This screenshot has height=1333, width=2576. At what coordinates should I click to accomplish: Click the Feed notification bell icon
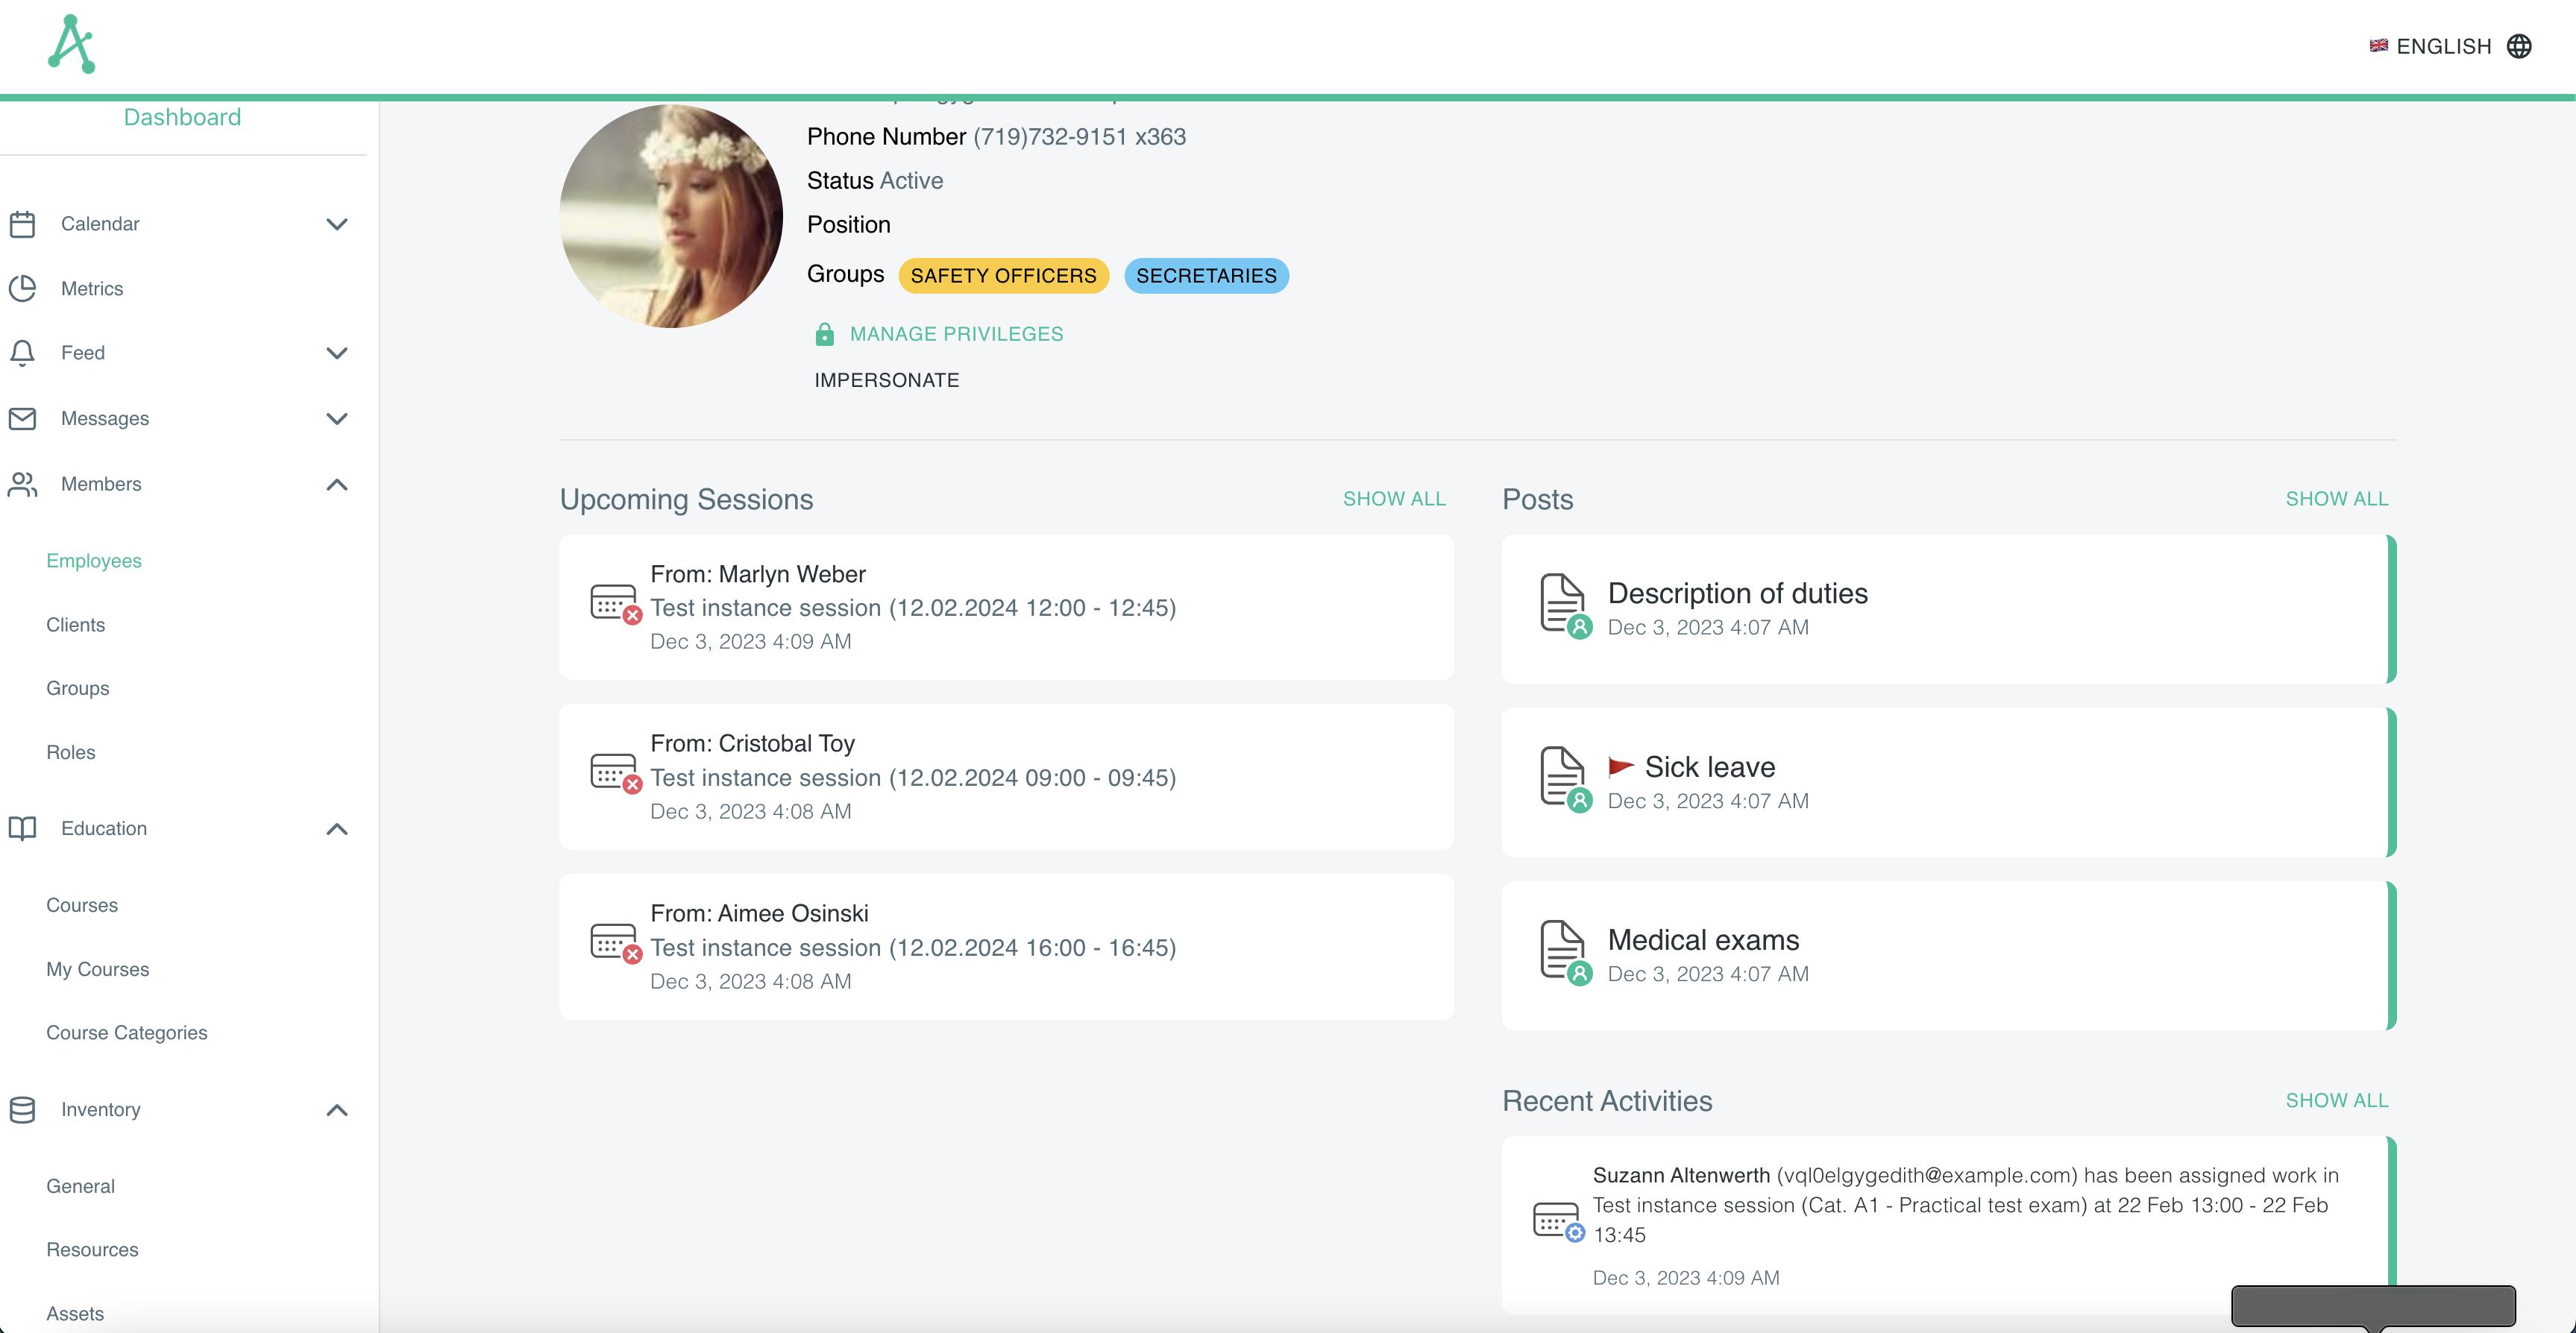23,353
